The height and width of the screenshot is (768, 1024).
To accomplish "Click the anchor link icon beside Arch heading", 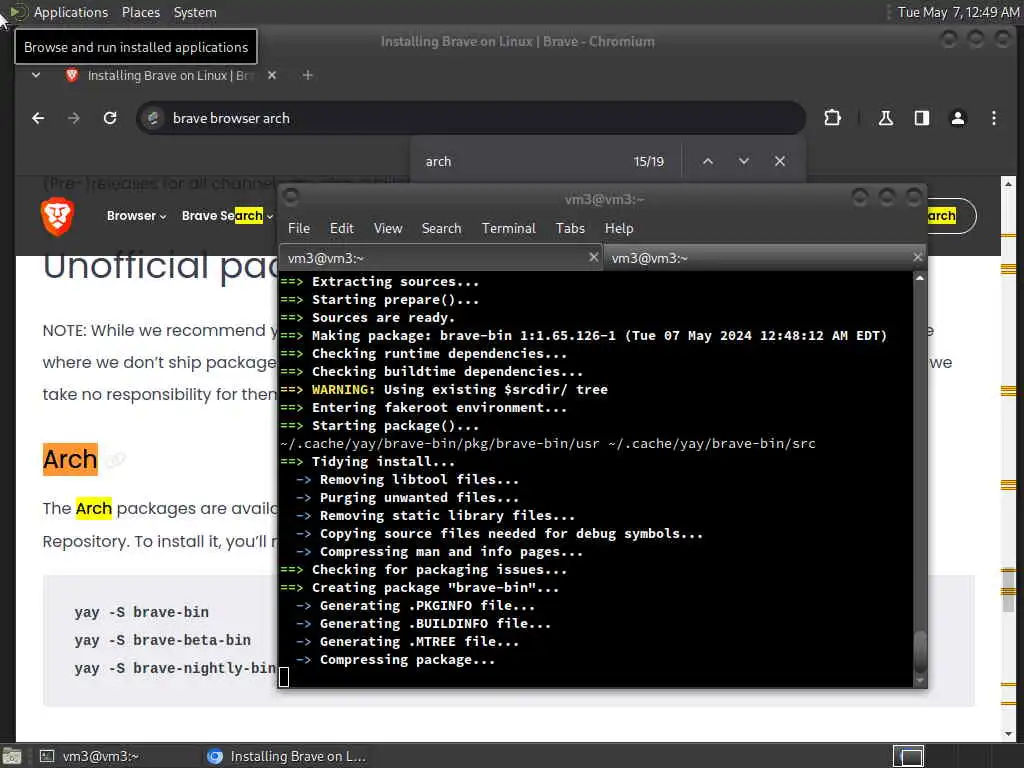I will (x=115, y=460).
